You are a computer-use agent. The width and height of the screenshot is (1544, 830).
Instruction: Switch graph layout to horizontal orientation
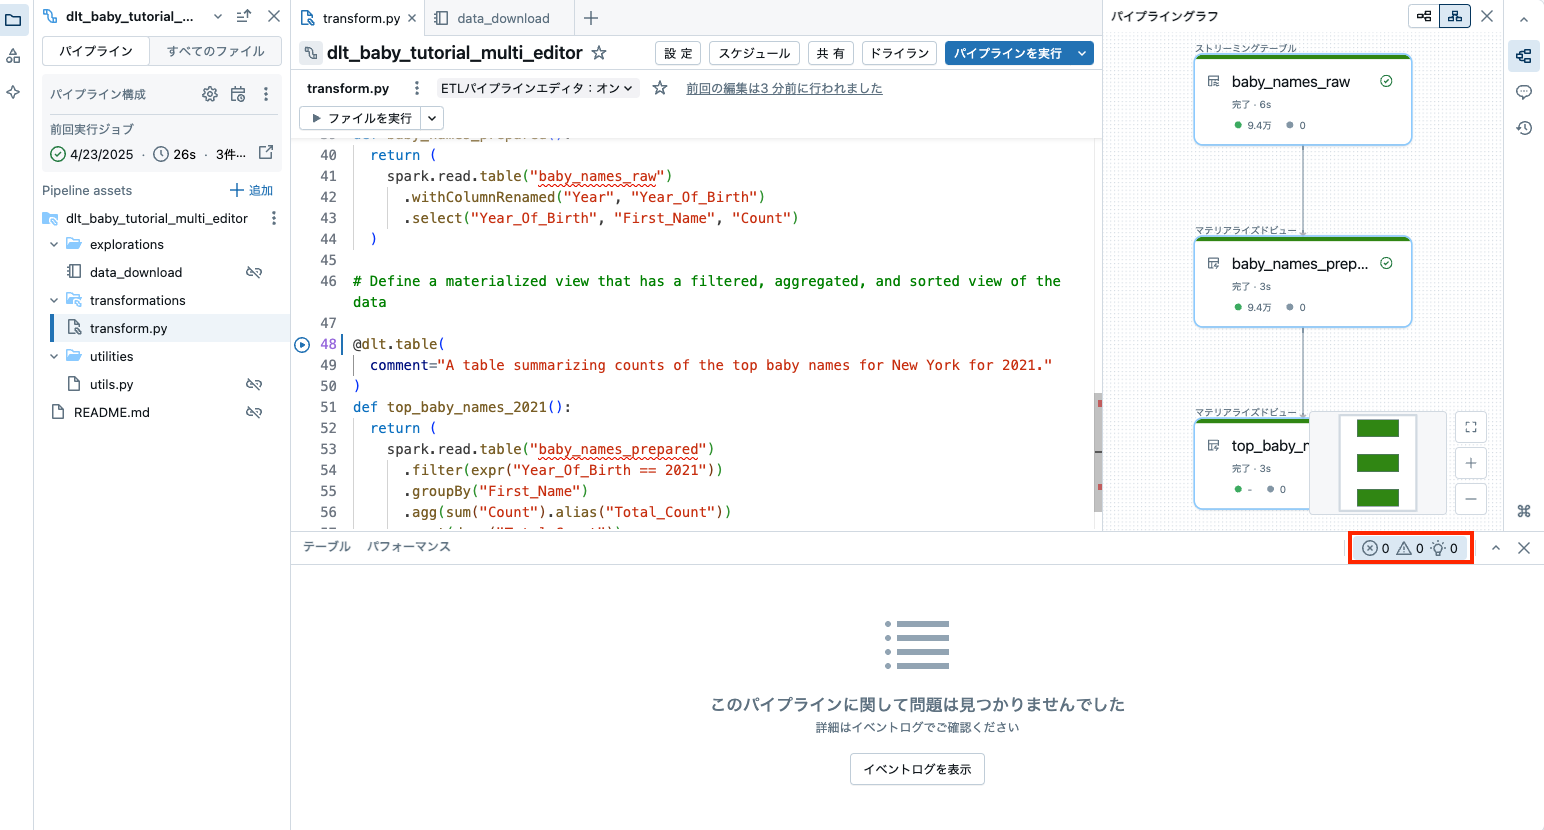point(1422,16)
